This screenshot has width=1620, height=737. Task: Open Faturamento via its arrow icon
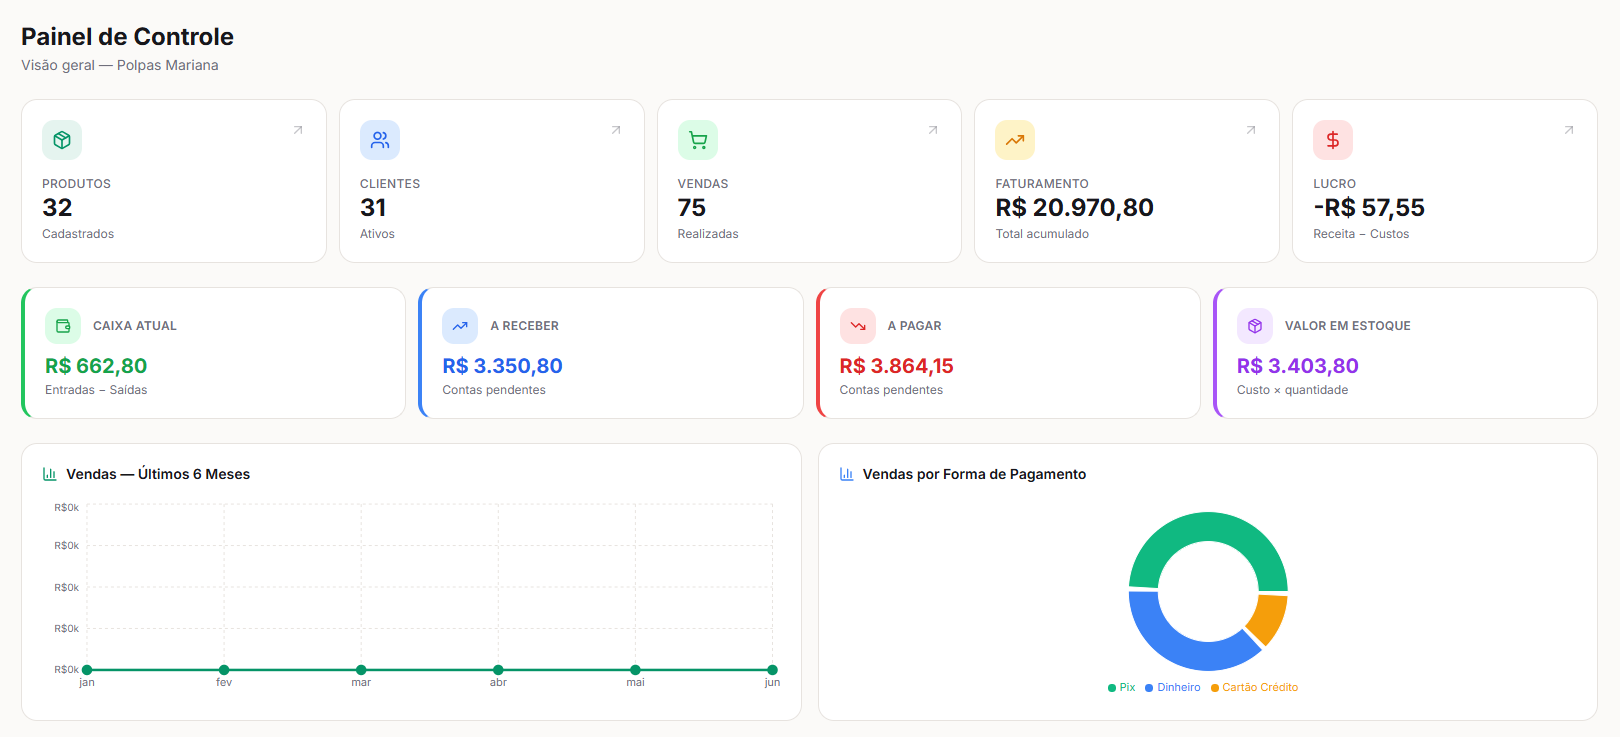[1251, 130]
